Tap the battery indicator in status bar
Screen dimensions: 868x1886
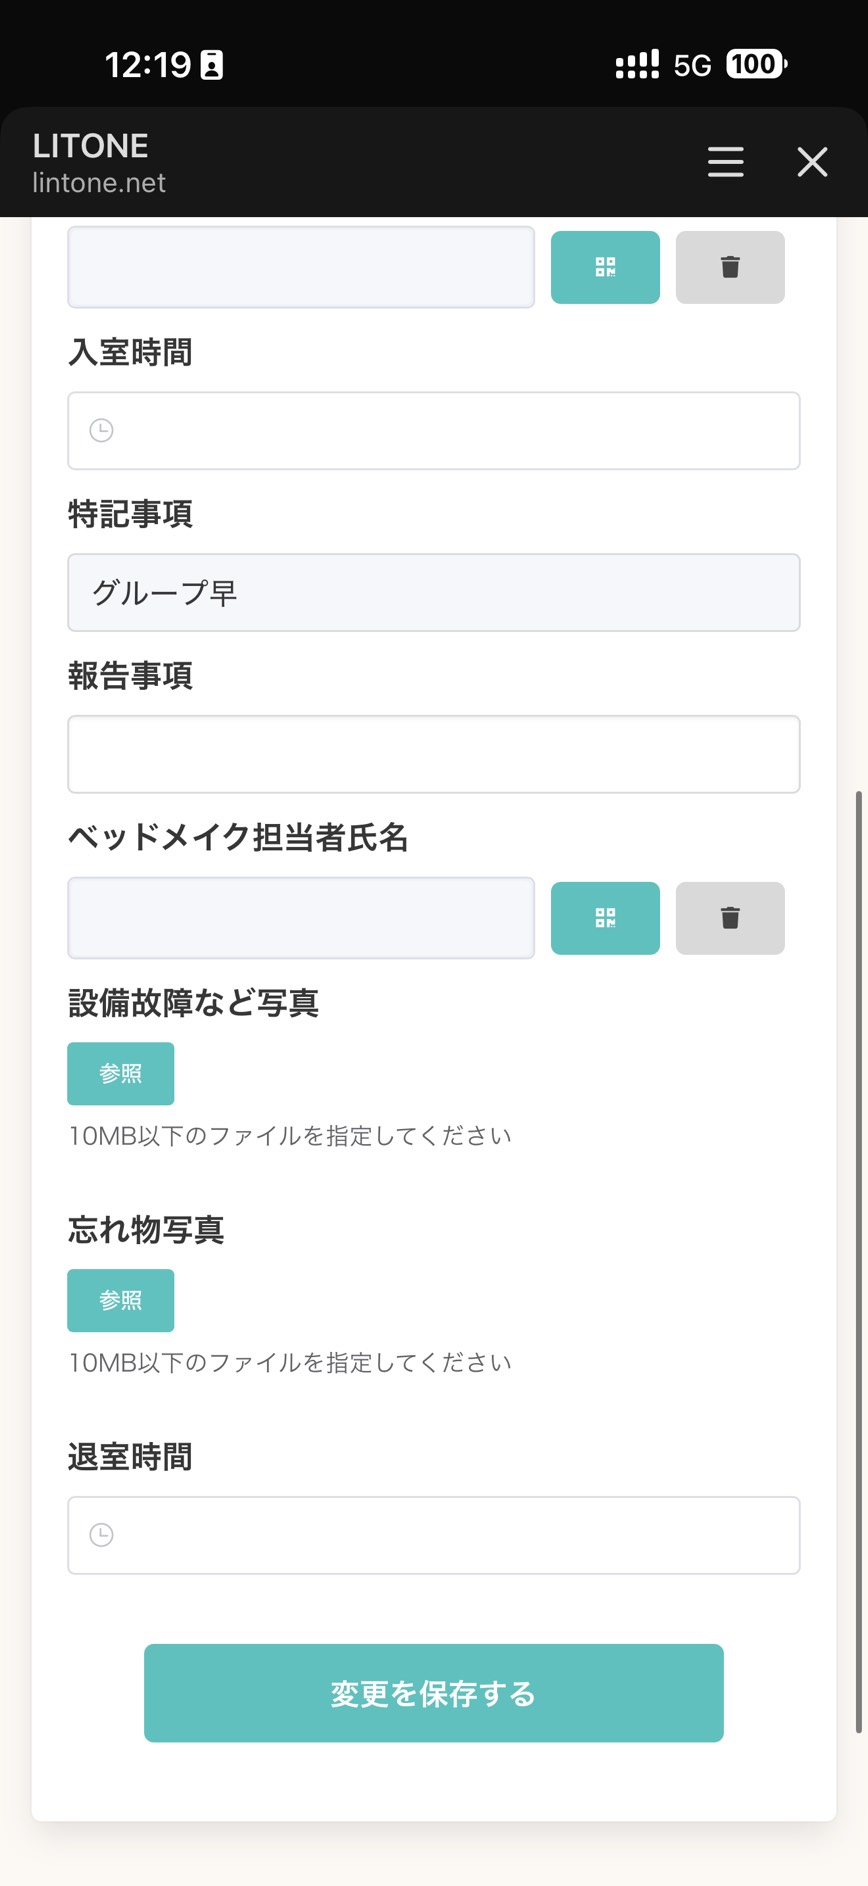click(756, 64)
